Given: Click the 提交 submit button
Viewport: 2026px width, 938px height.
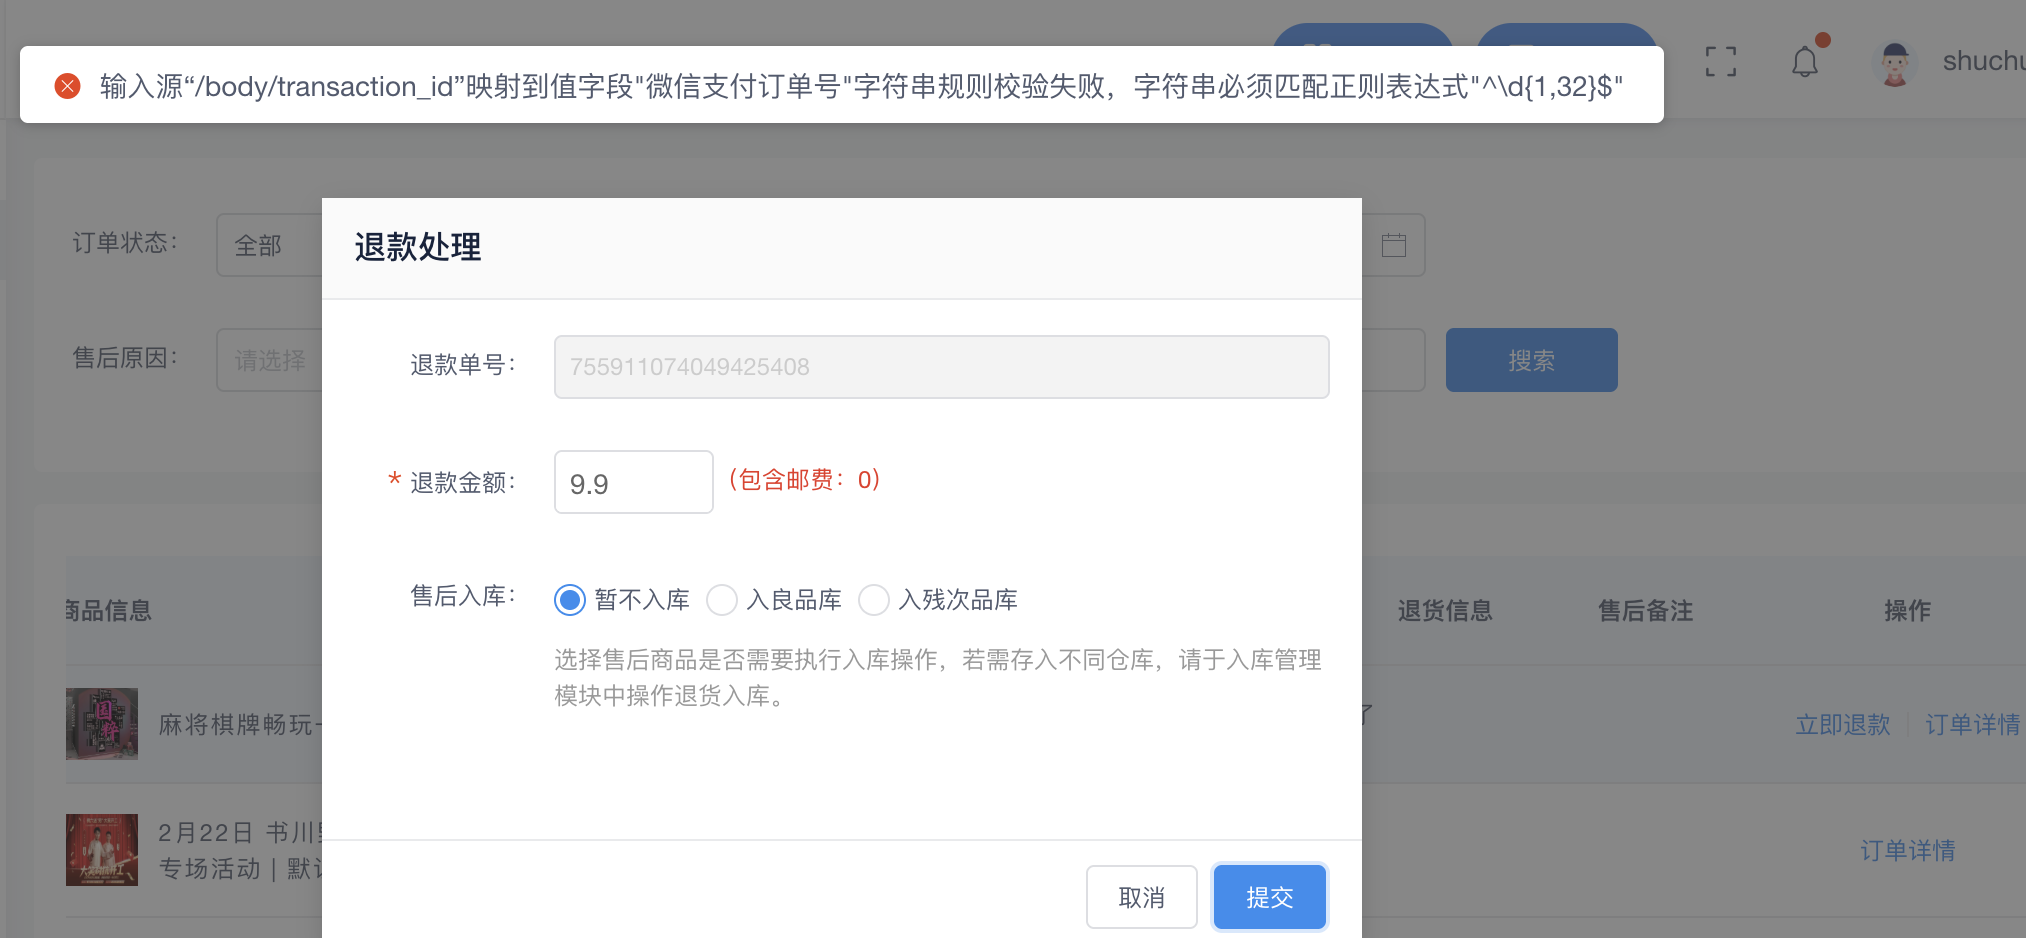Looking at the screenshot, I should click(x=1269, y=897).
